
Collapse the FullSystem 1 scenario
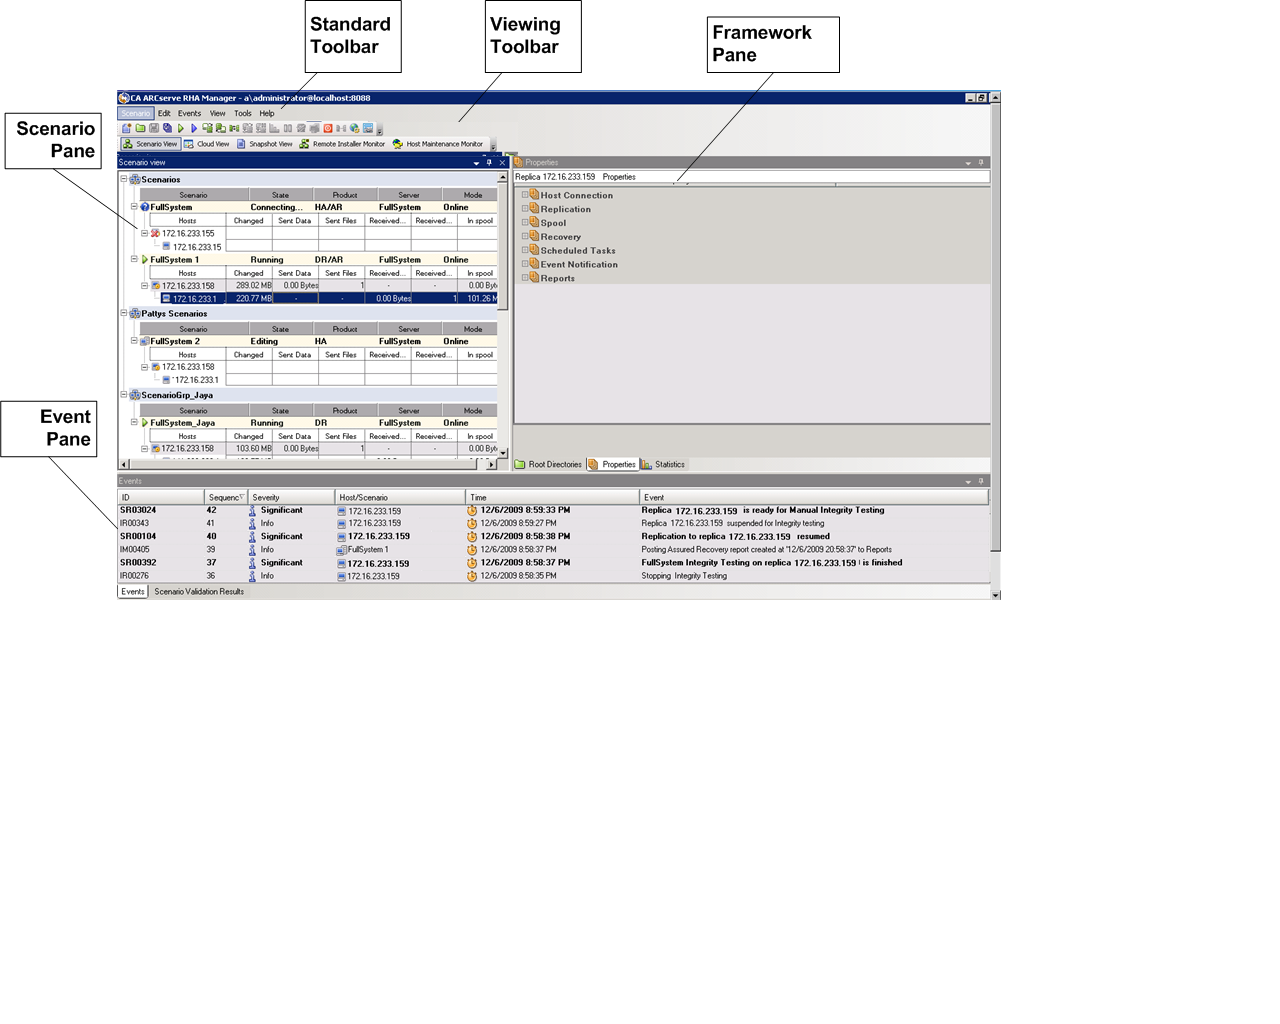click(x=134, y=259)
